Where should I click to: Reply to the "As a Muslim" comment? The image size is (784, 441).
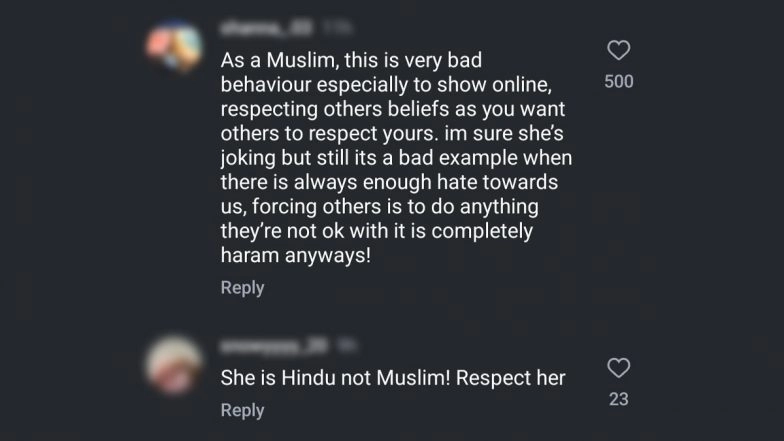coord(242,288)
